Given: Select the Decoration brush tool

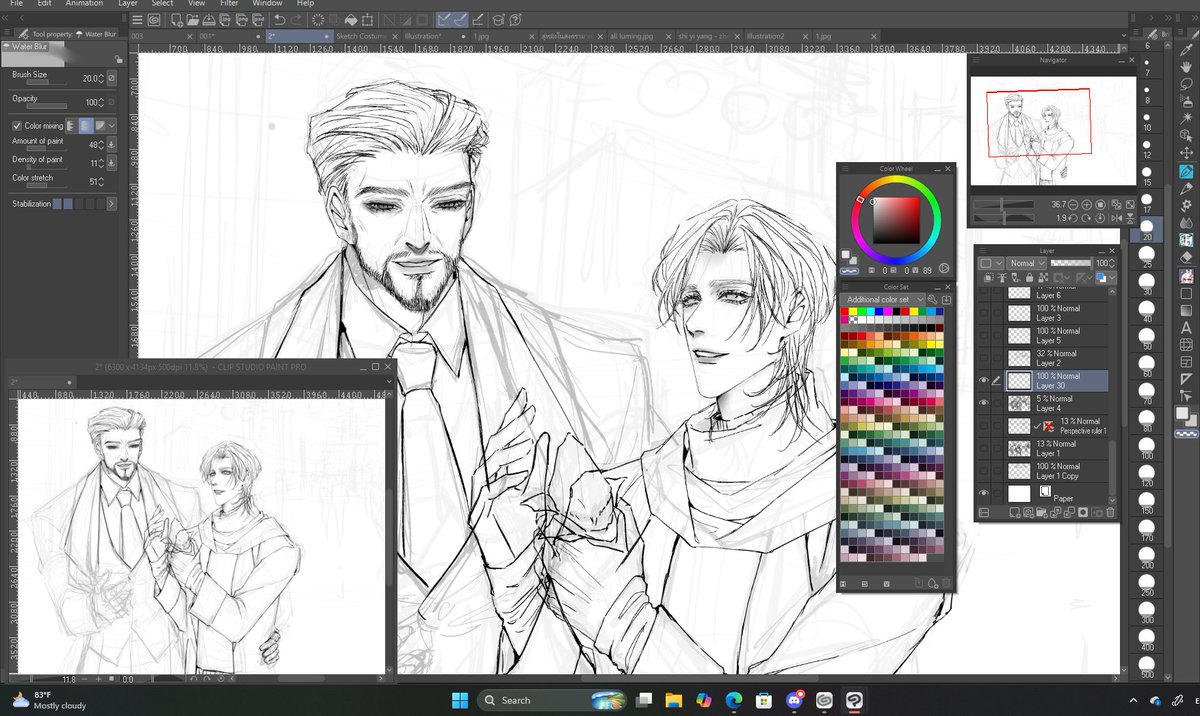Looking at the screenshot, I should 1186,205.
